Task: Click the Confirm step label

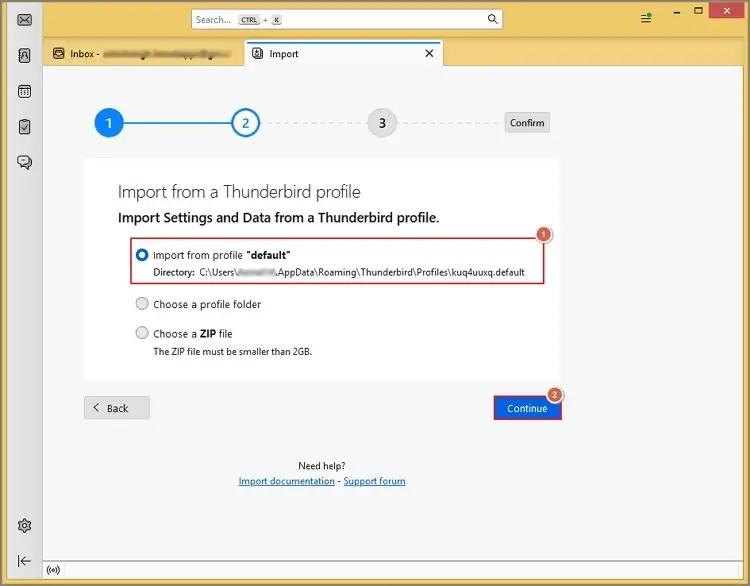Action: [x=527, y=123]
